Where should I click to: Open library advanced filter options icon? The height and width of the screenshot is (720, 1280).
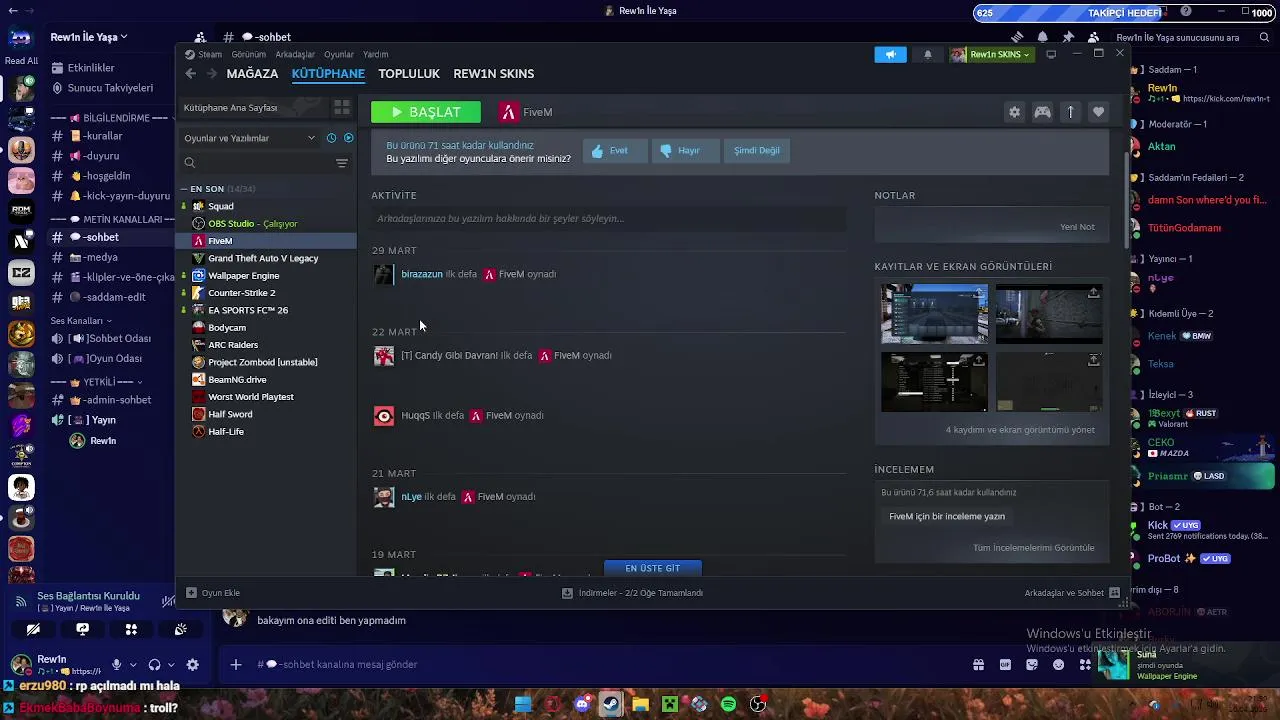342,163
